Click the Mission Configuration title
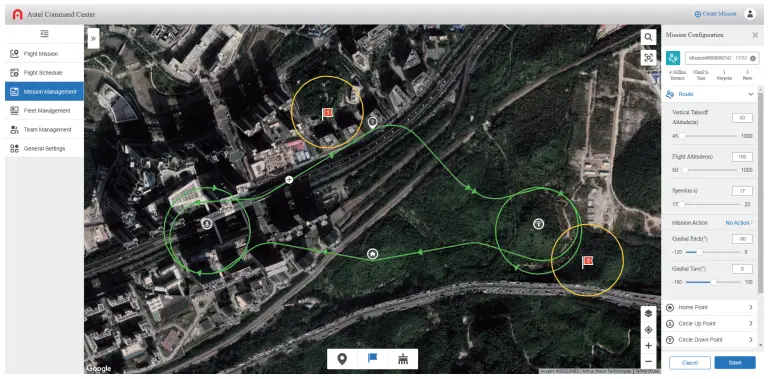The width and height of the screenshot is (768, 379). [694, 35]
